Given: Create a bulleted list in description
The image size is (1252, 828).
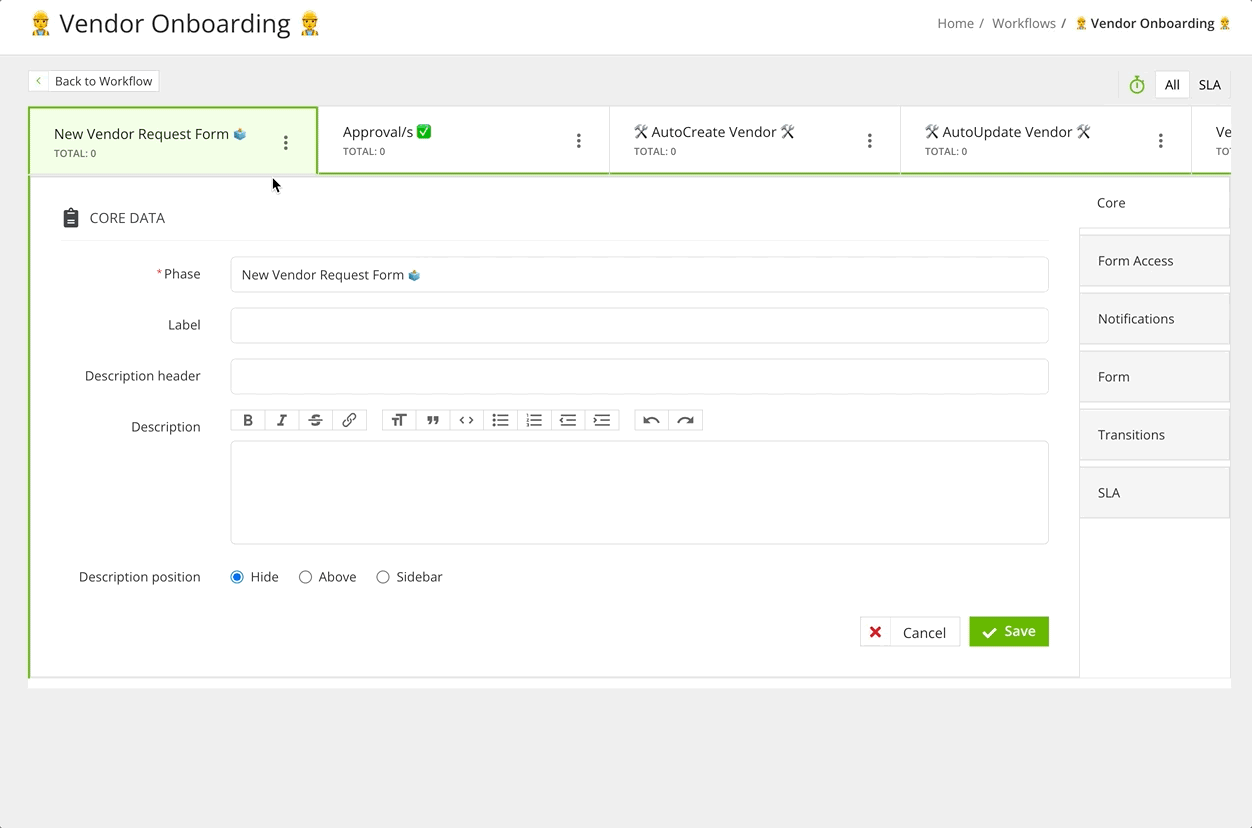Looking at the screenshot, I should (500, 420).
